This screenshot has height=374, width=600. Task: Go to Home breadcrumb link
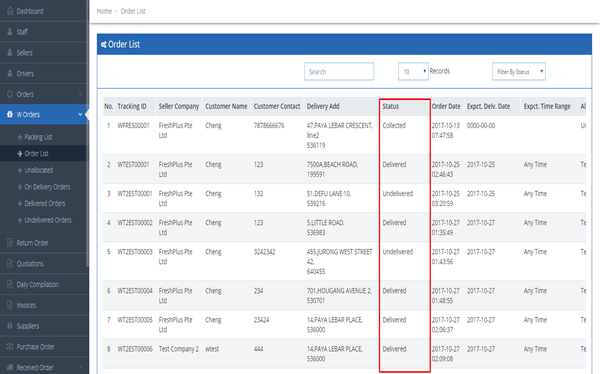pyautogui.click(x=104, y=11)
